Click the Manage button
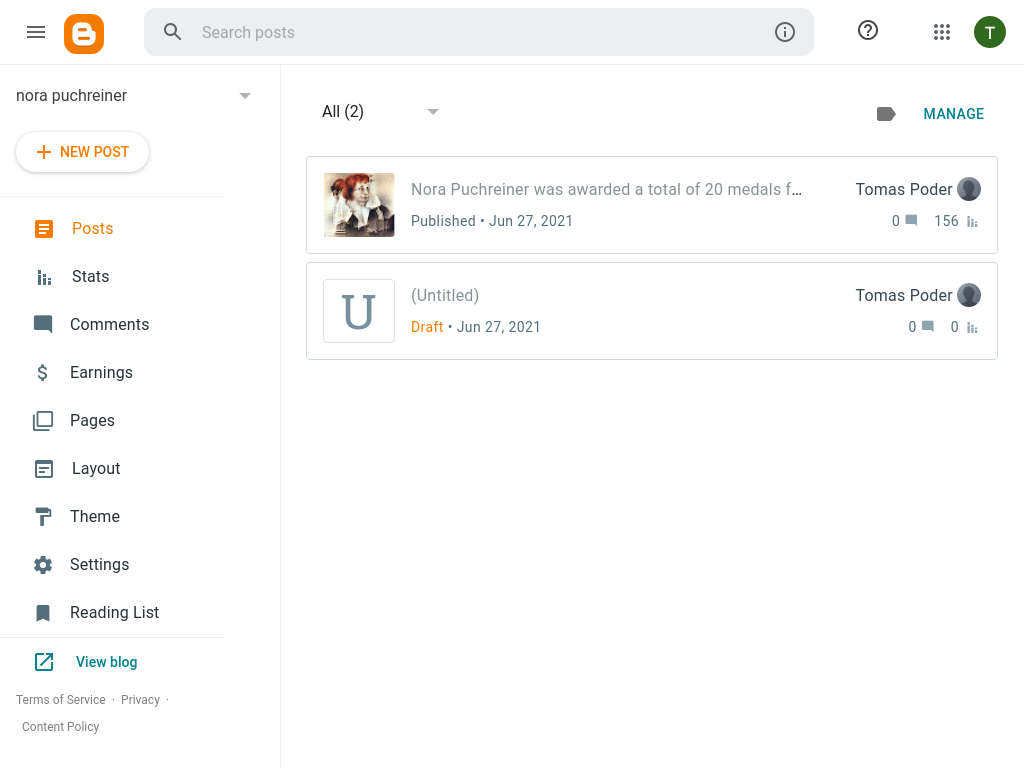 (953, 114)
